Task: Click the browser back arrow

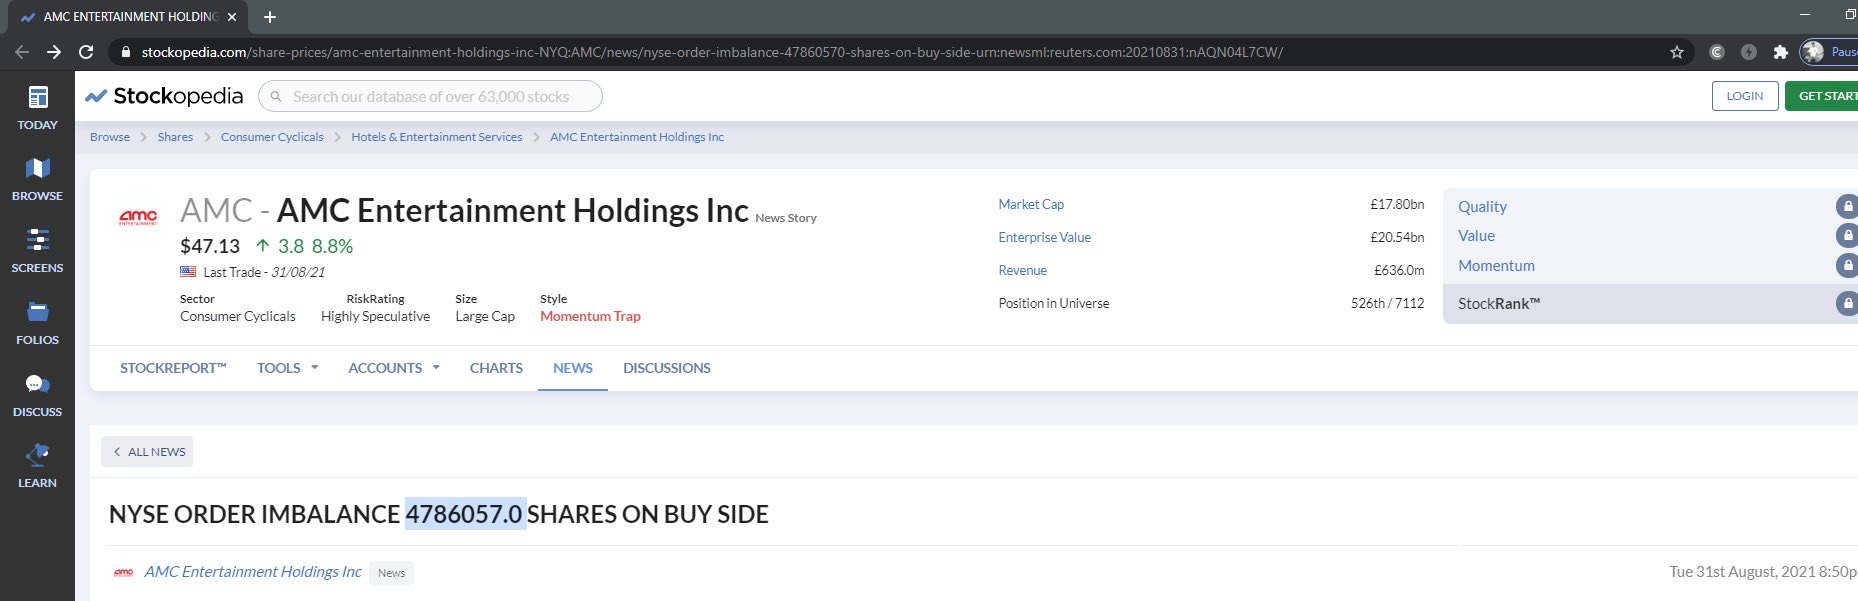Action: point(22,52)
